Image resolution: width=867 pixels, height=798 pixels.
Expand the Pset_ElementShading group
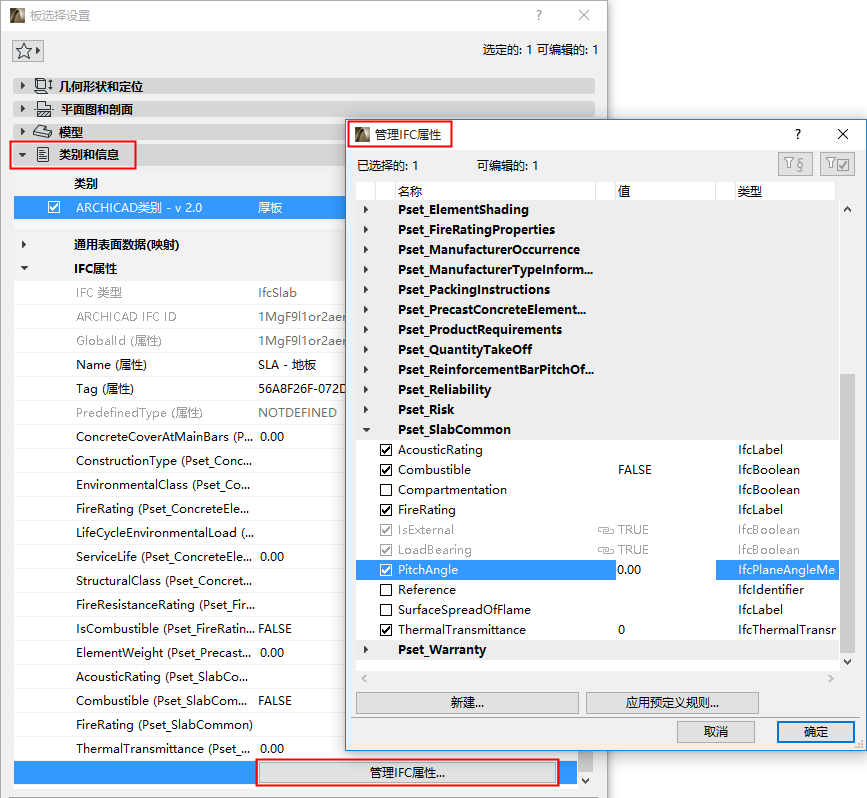[x=365, y=209]
